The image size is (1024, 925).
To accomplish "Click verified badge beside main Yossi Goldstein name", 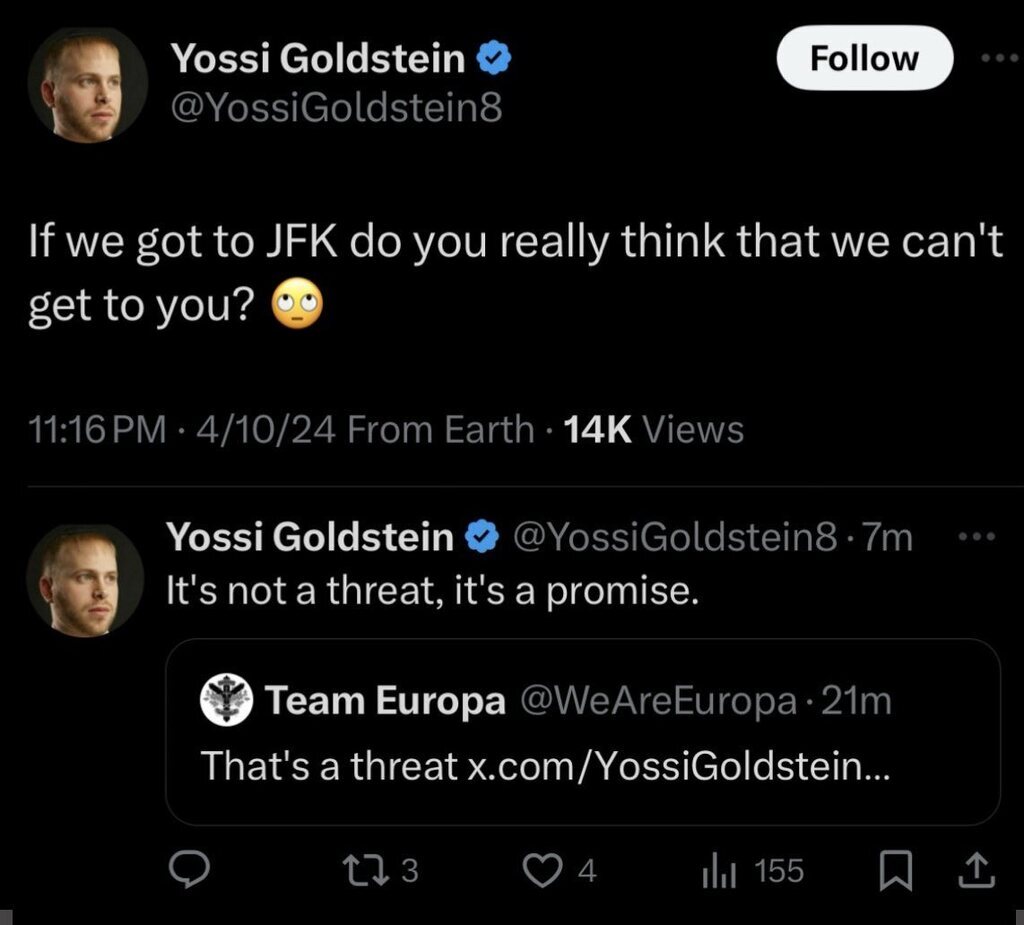I will point(493,61).
